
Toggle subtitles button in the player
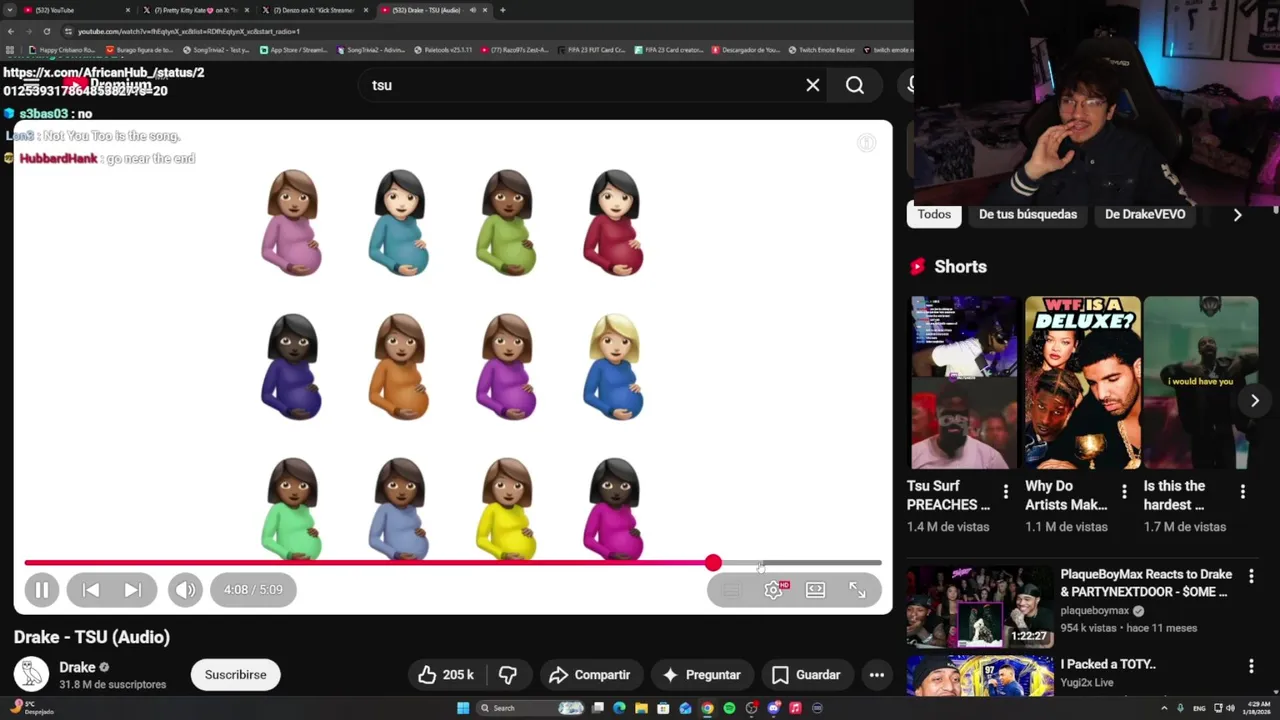732,590
